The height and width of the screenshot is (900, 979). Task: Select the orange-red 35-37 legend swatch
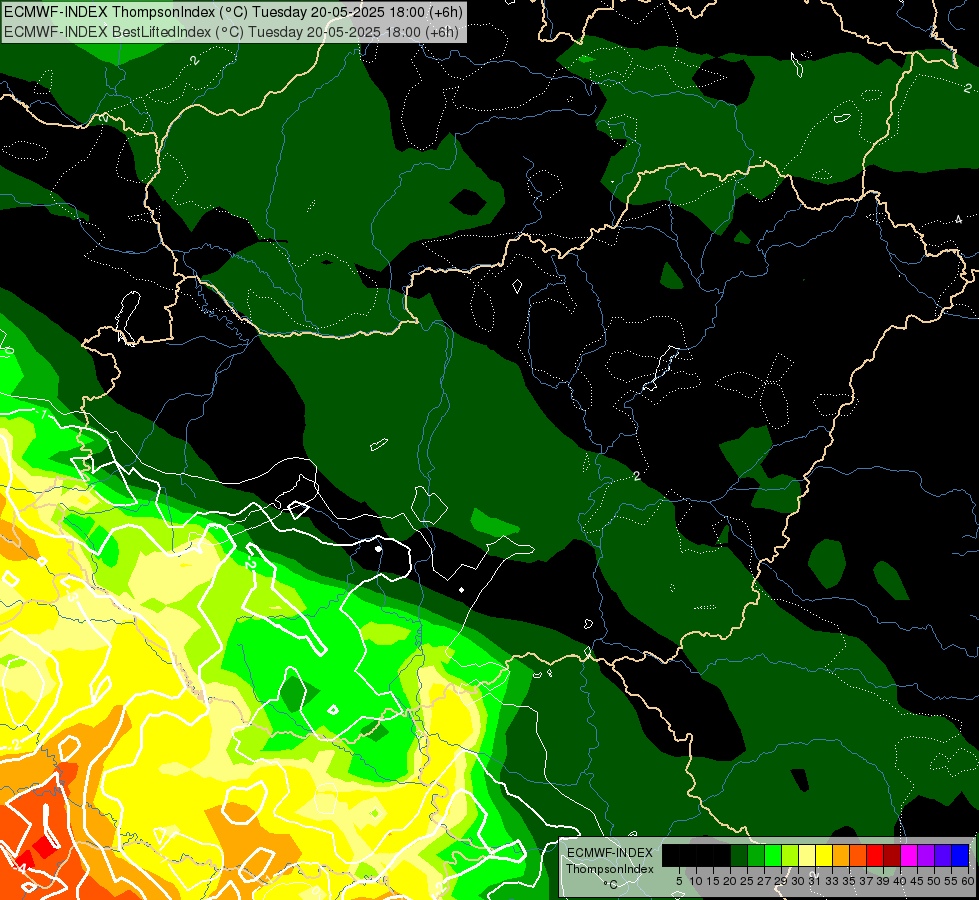858,855
